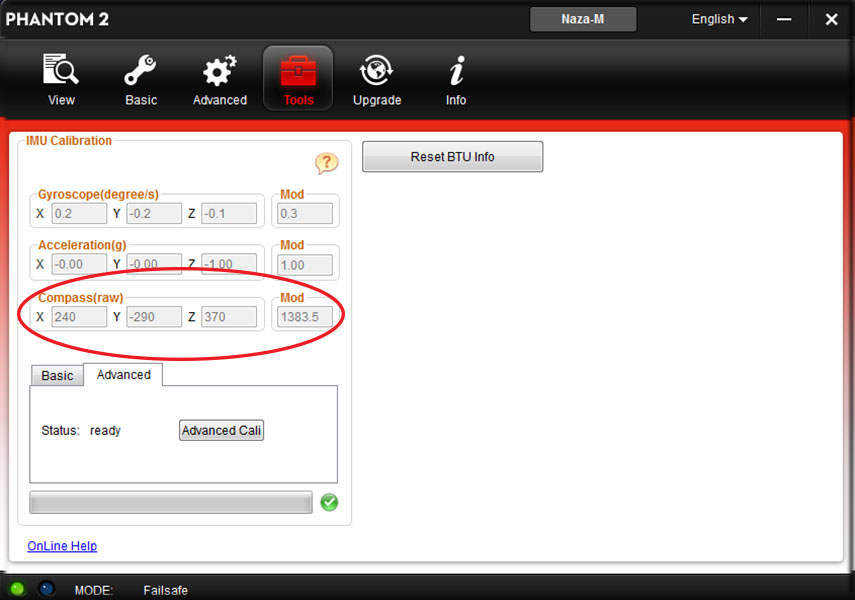Click the Compass Z value 370
855x600 pixels.
pyautogui.click(x=229, y=316)
